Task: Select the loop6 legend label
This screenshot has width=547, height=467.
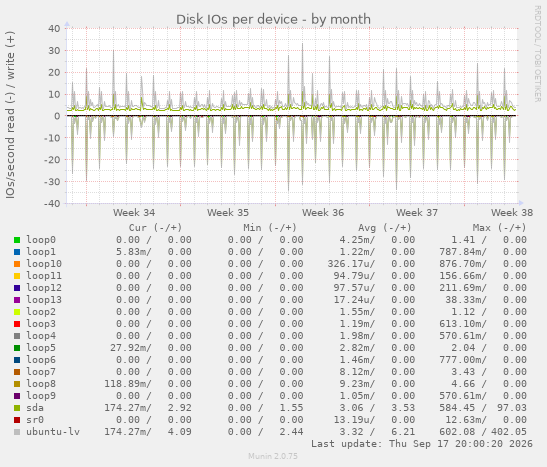Action: pos(41,360)
